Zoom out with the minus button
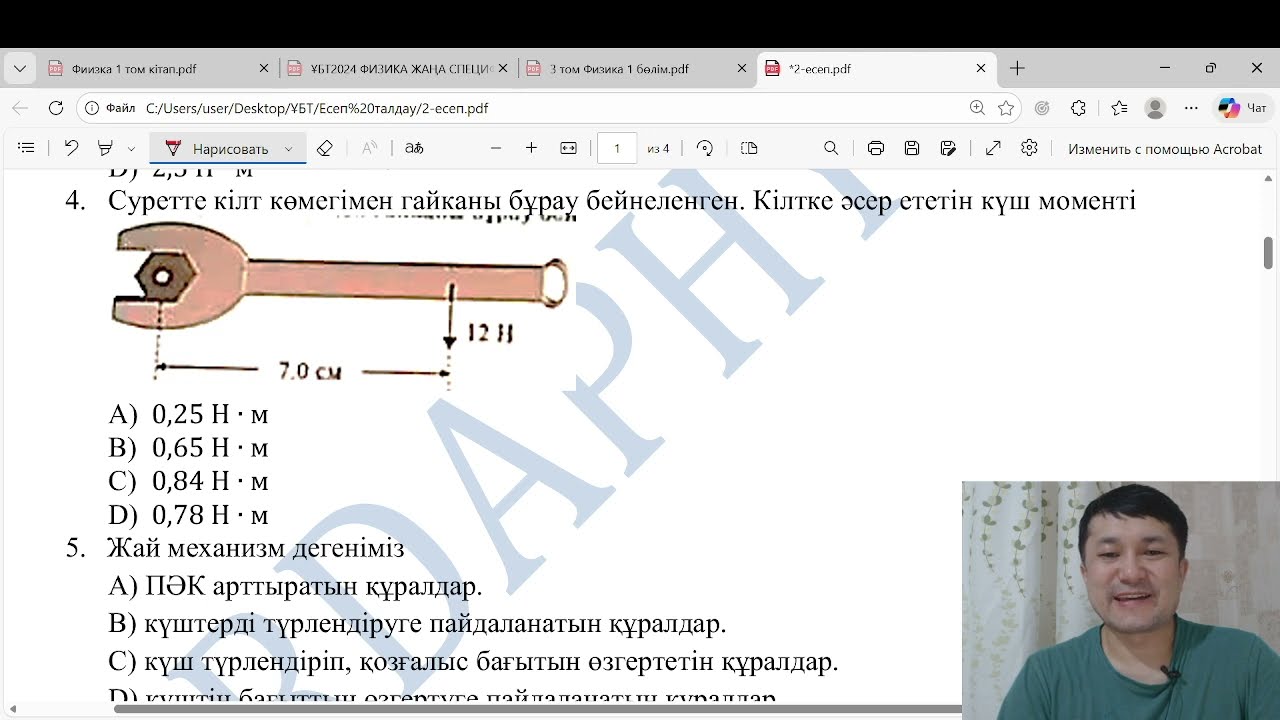Image resolution: width=1280 pixels, height=720 pixels. point(496,148)
